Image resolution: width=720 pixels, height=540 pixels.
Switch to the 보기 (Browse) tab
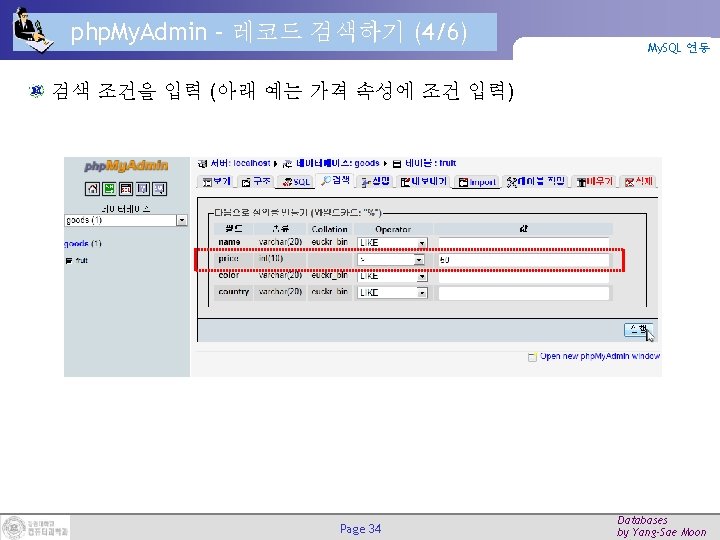point(217,181)
